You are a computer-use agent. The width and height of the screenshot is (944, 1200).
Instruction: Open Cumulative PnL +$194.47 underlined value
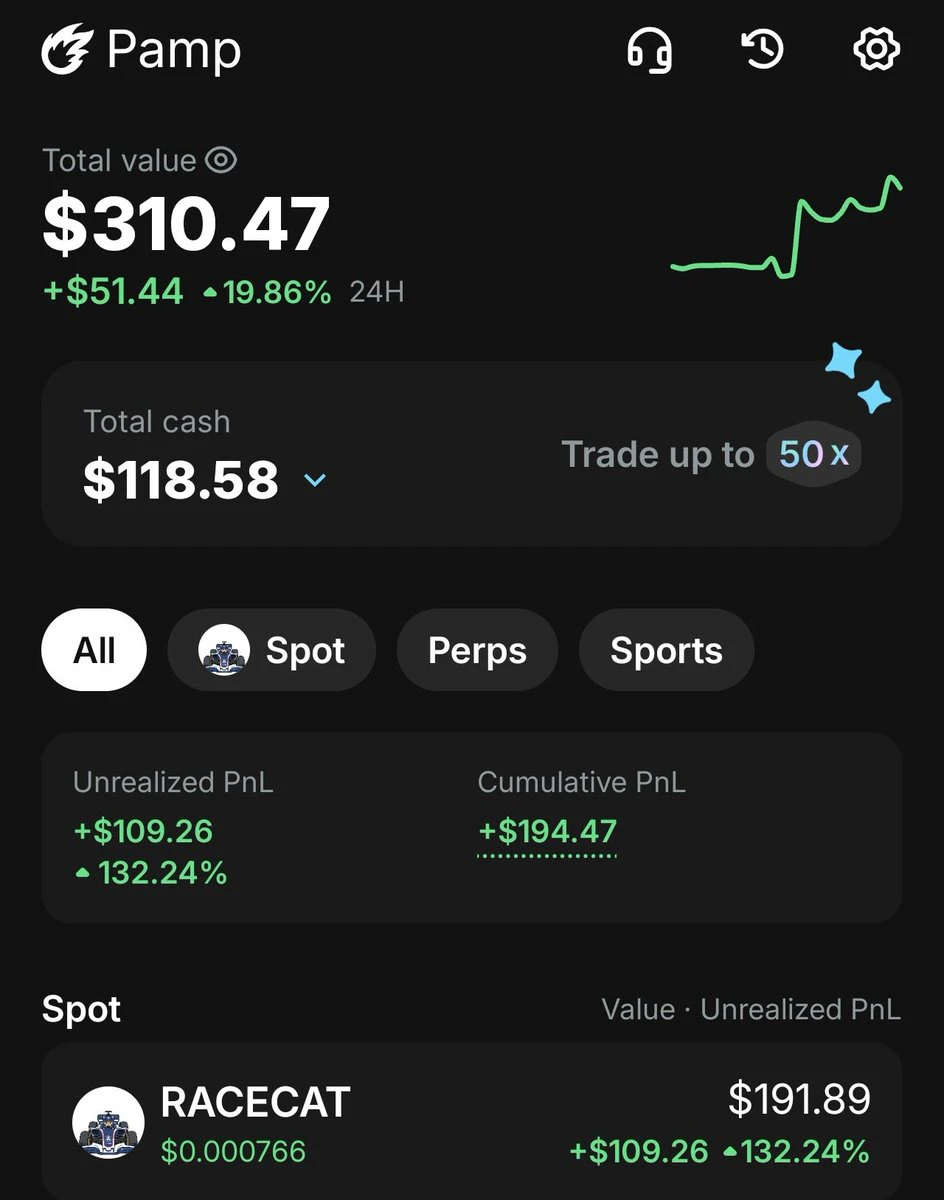(547, 833)
